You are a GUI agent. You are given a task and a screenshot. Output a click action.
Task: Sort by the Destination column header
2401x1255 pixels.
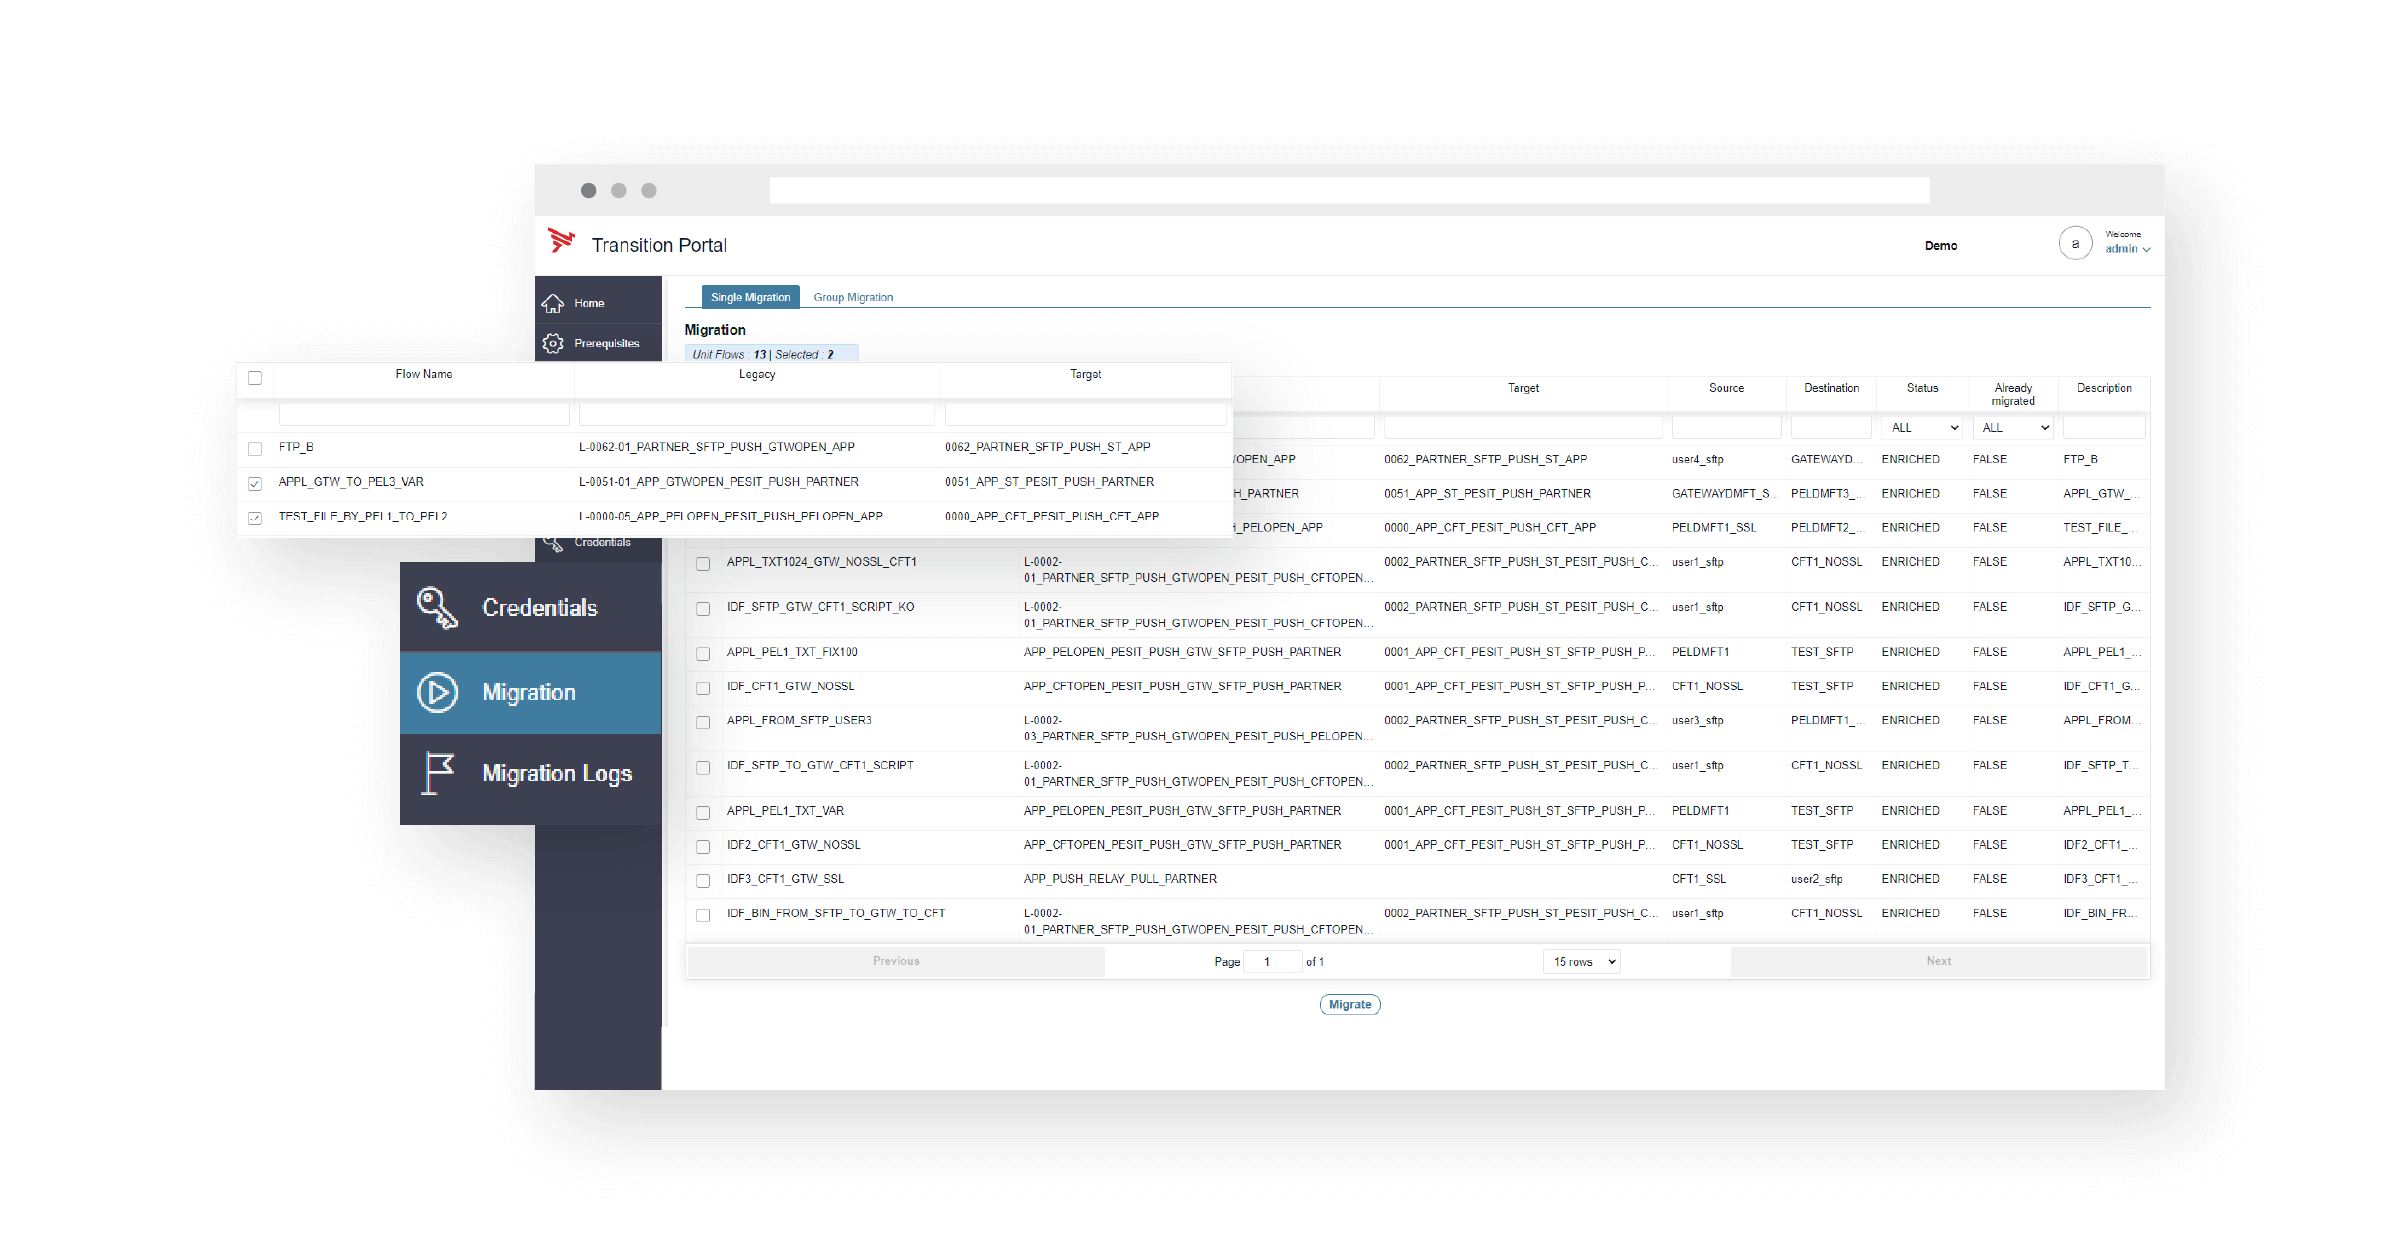point(1831,388)
